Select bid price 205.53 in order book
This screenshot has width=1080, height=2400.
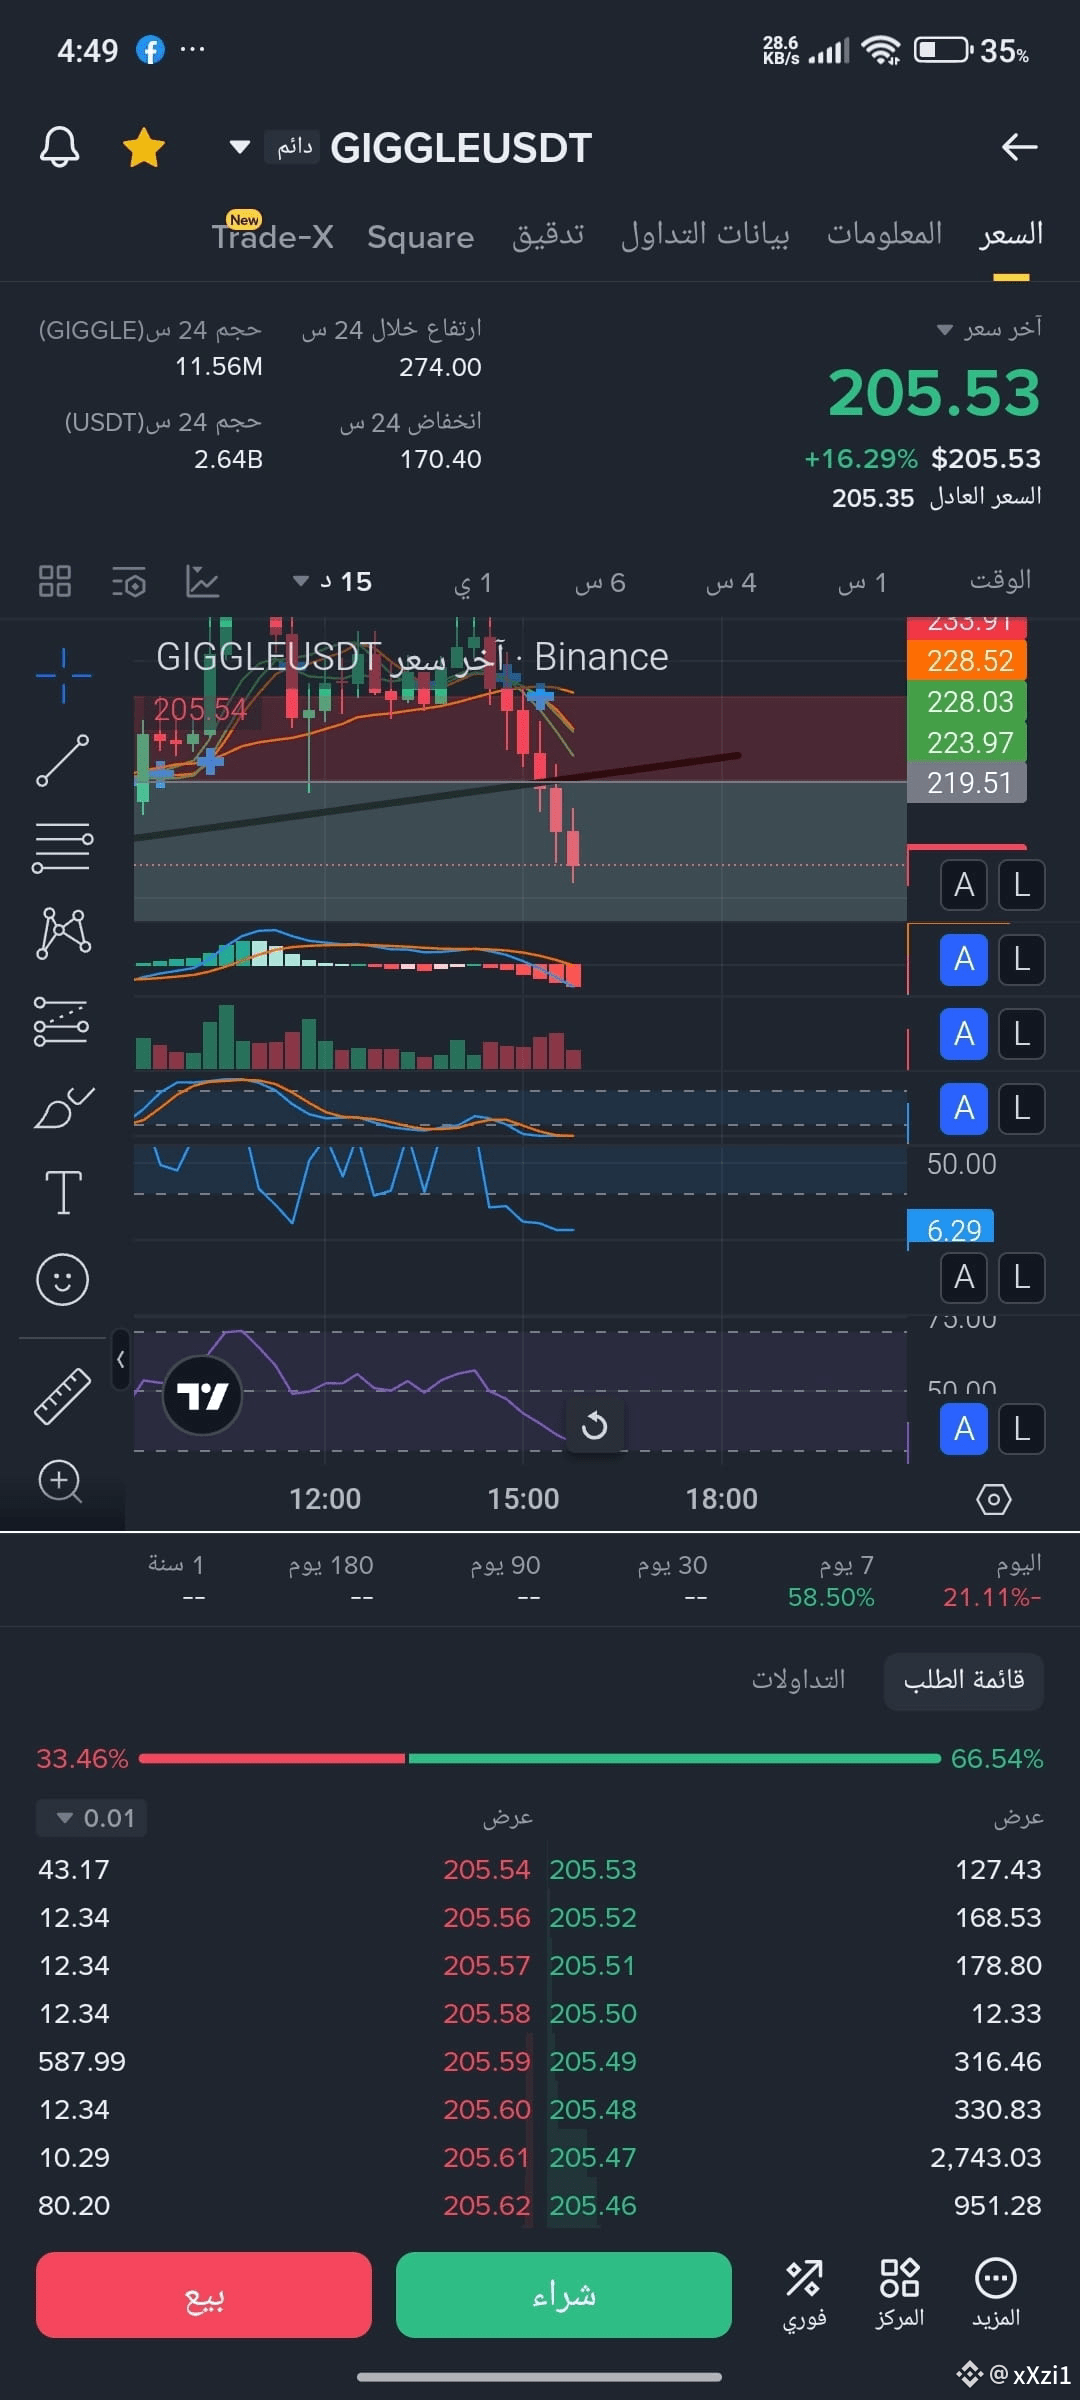point(593,1870)
